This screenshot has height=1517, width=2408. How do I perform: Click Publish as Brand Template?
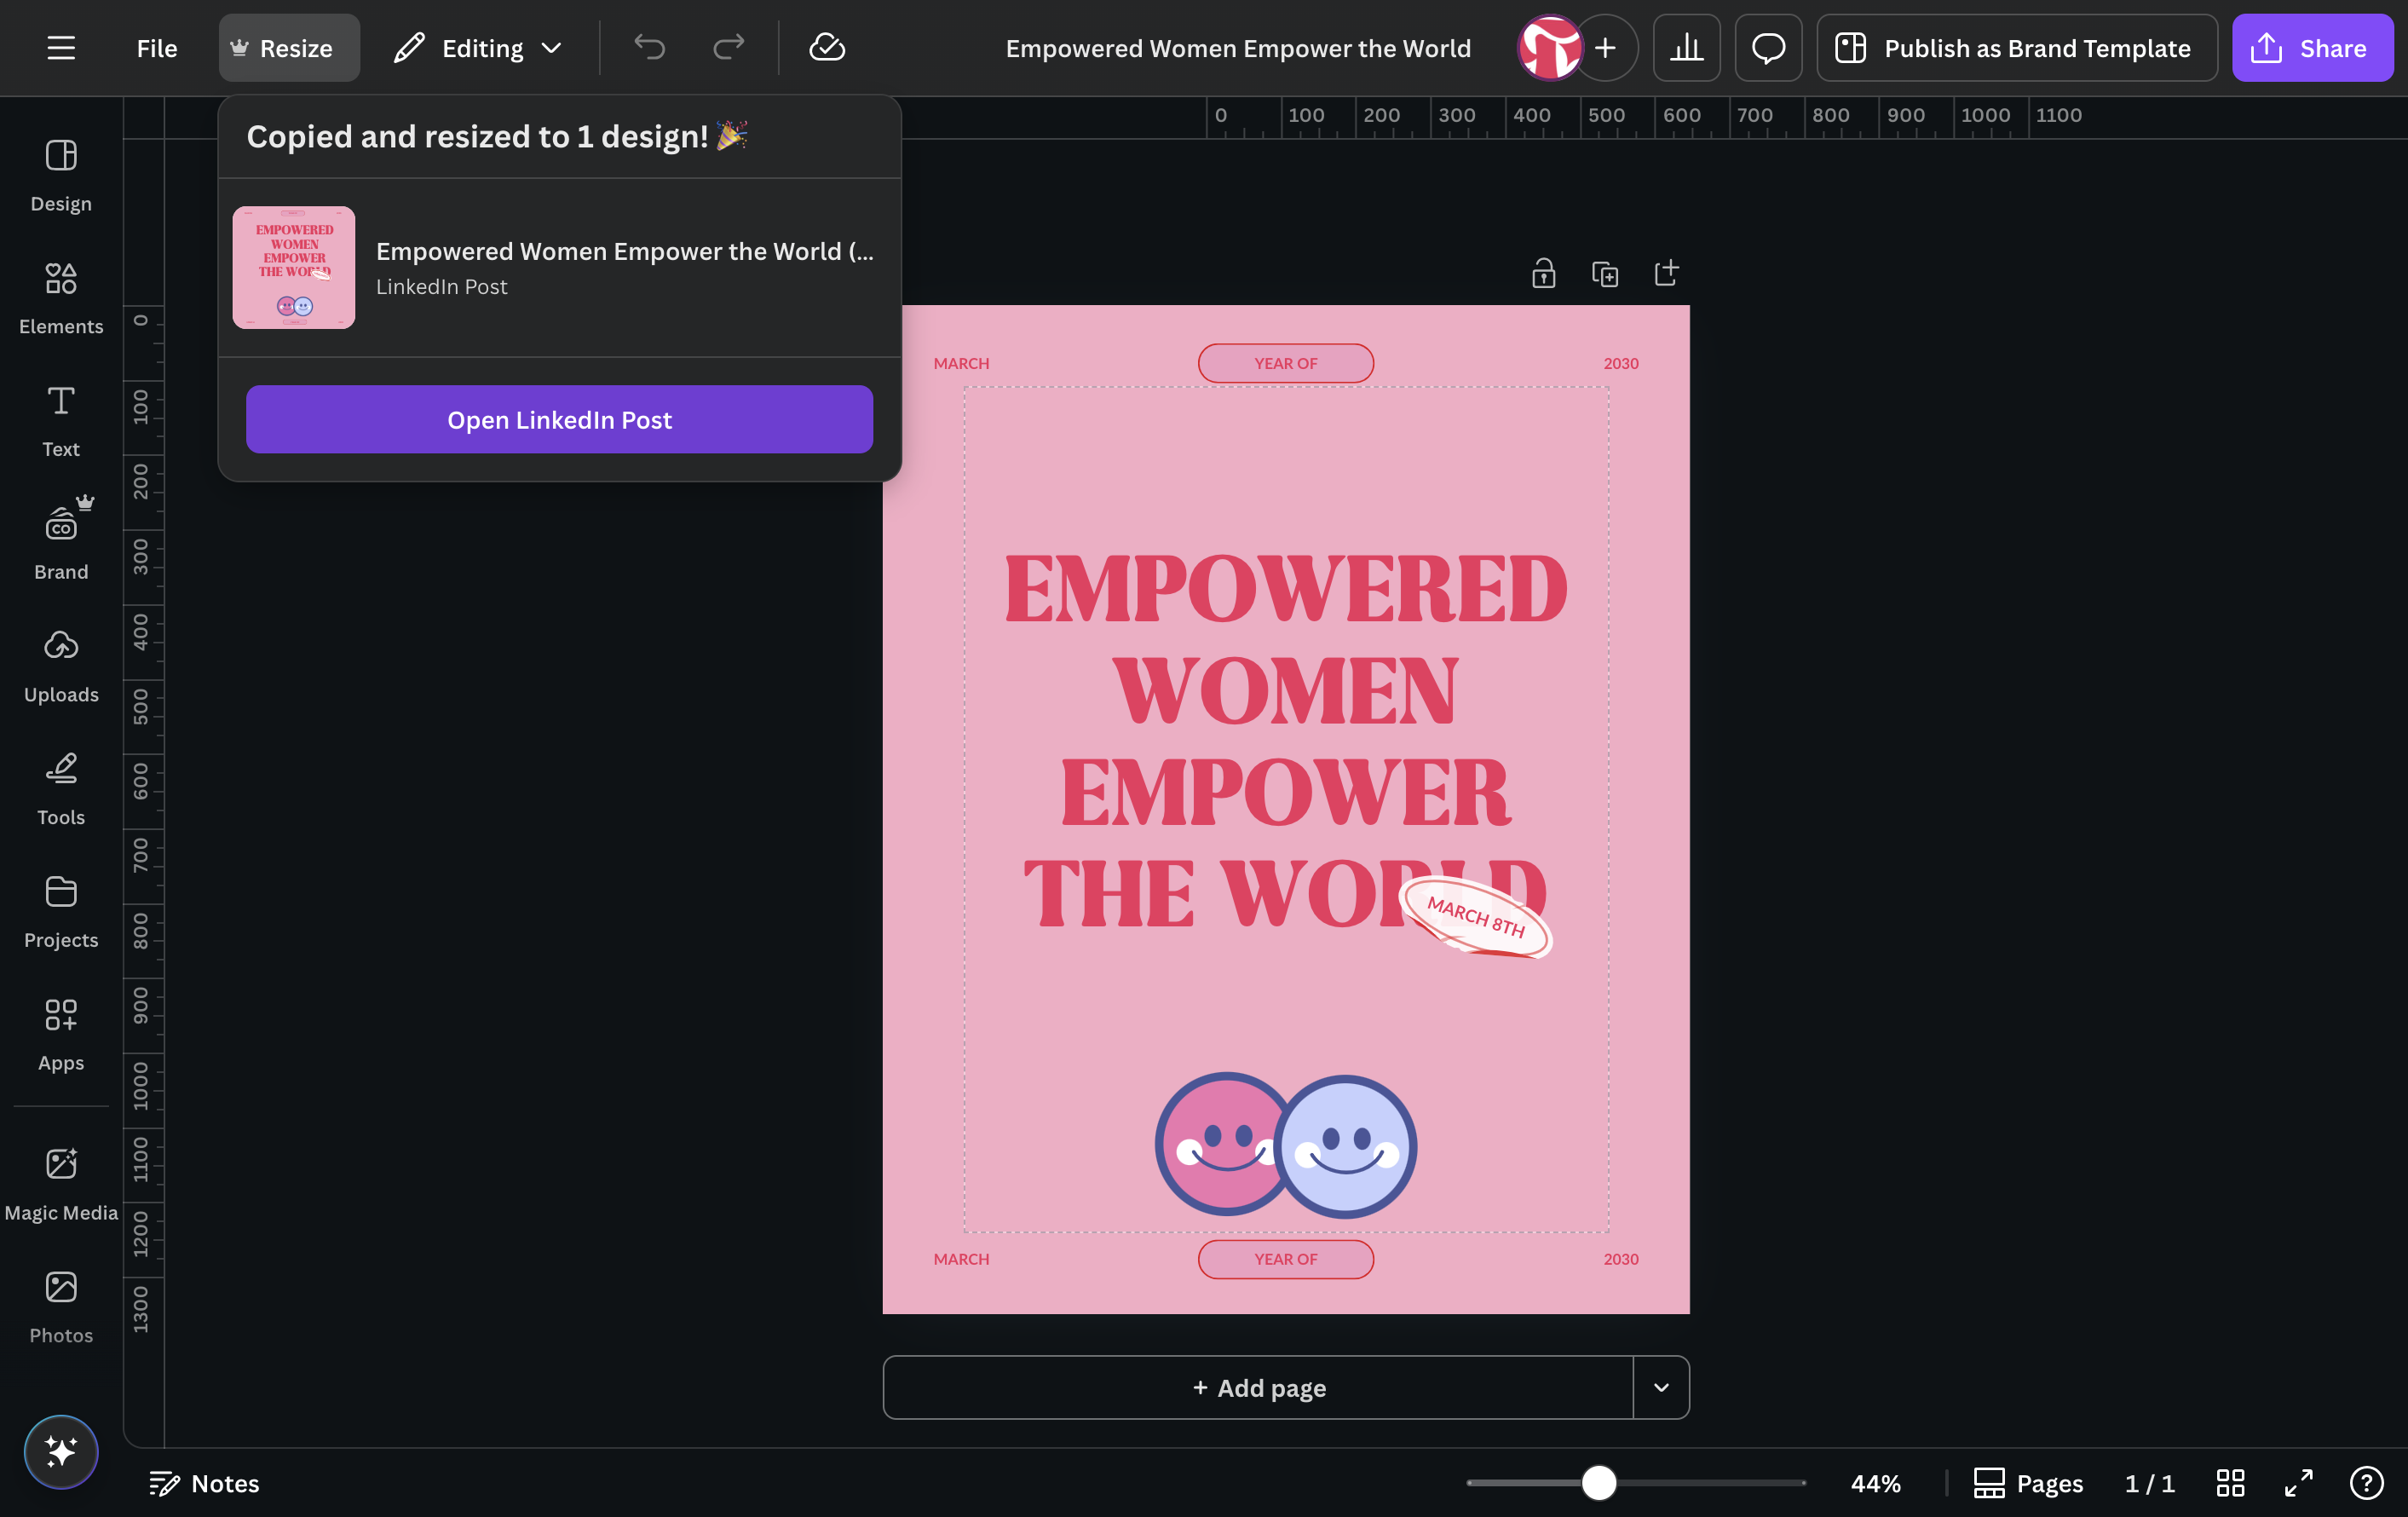pyautogui.click(x=2017, y=48)
